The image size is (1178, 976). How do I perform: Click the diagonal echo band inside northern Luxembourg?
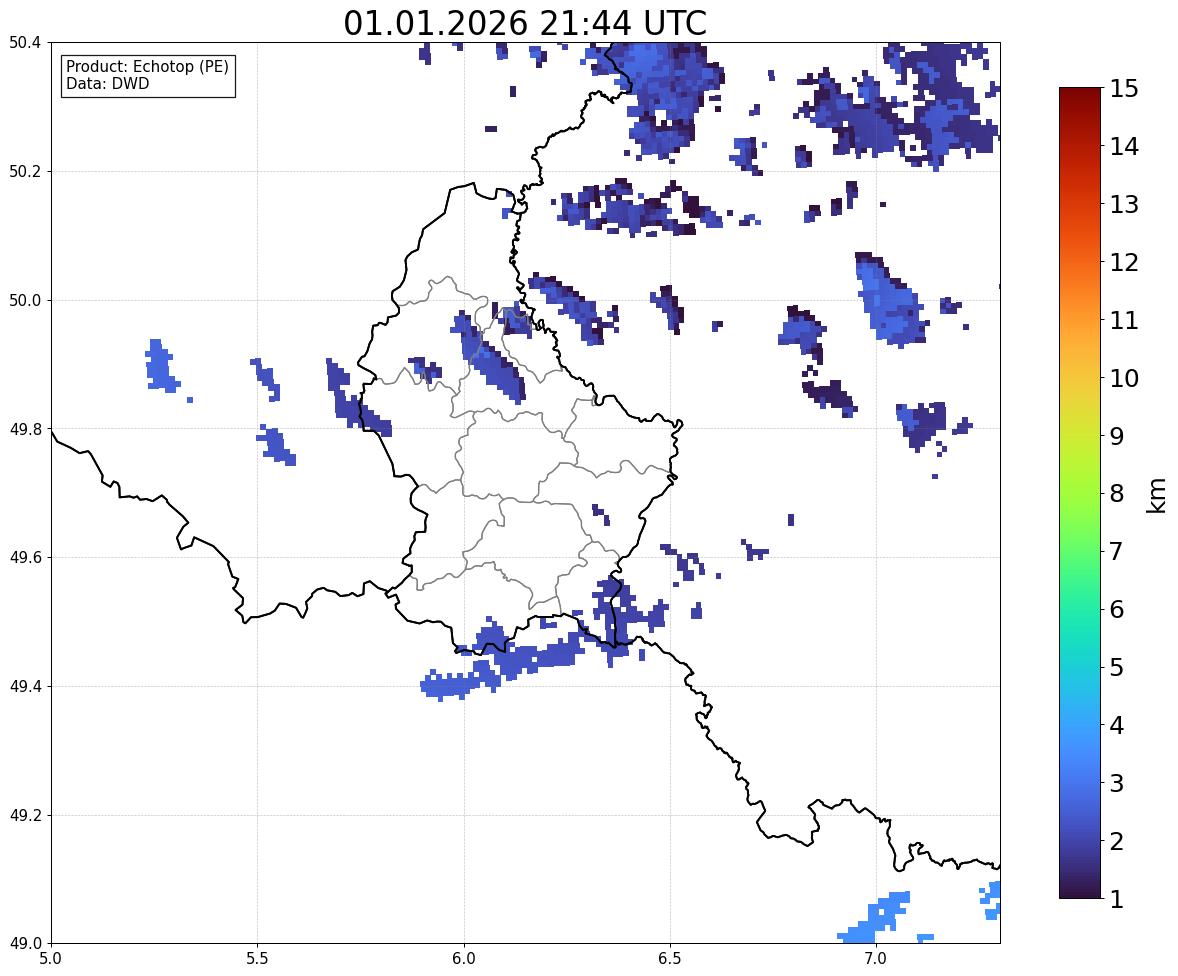pos(490,359)
